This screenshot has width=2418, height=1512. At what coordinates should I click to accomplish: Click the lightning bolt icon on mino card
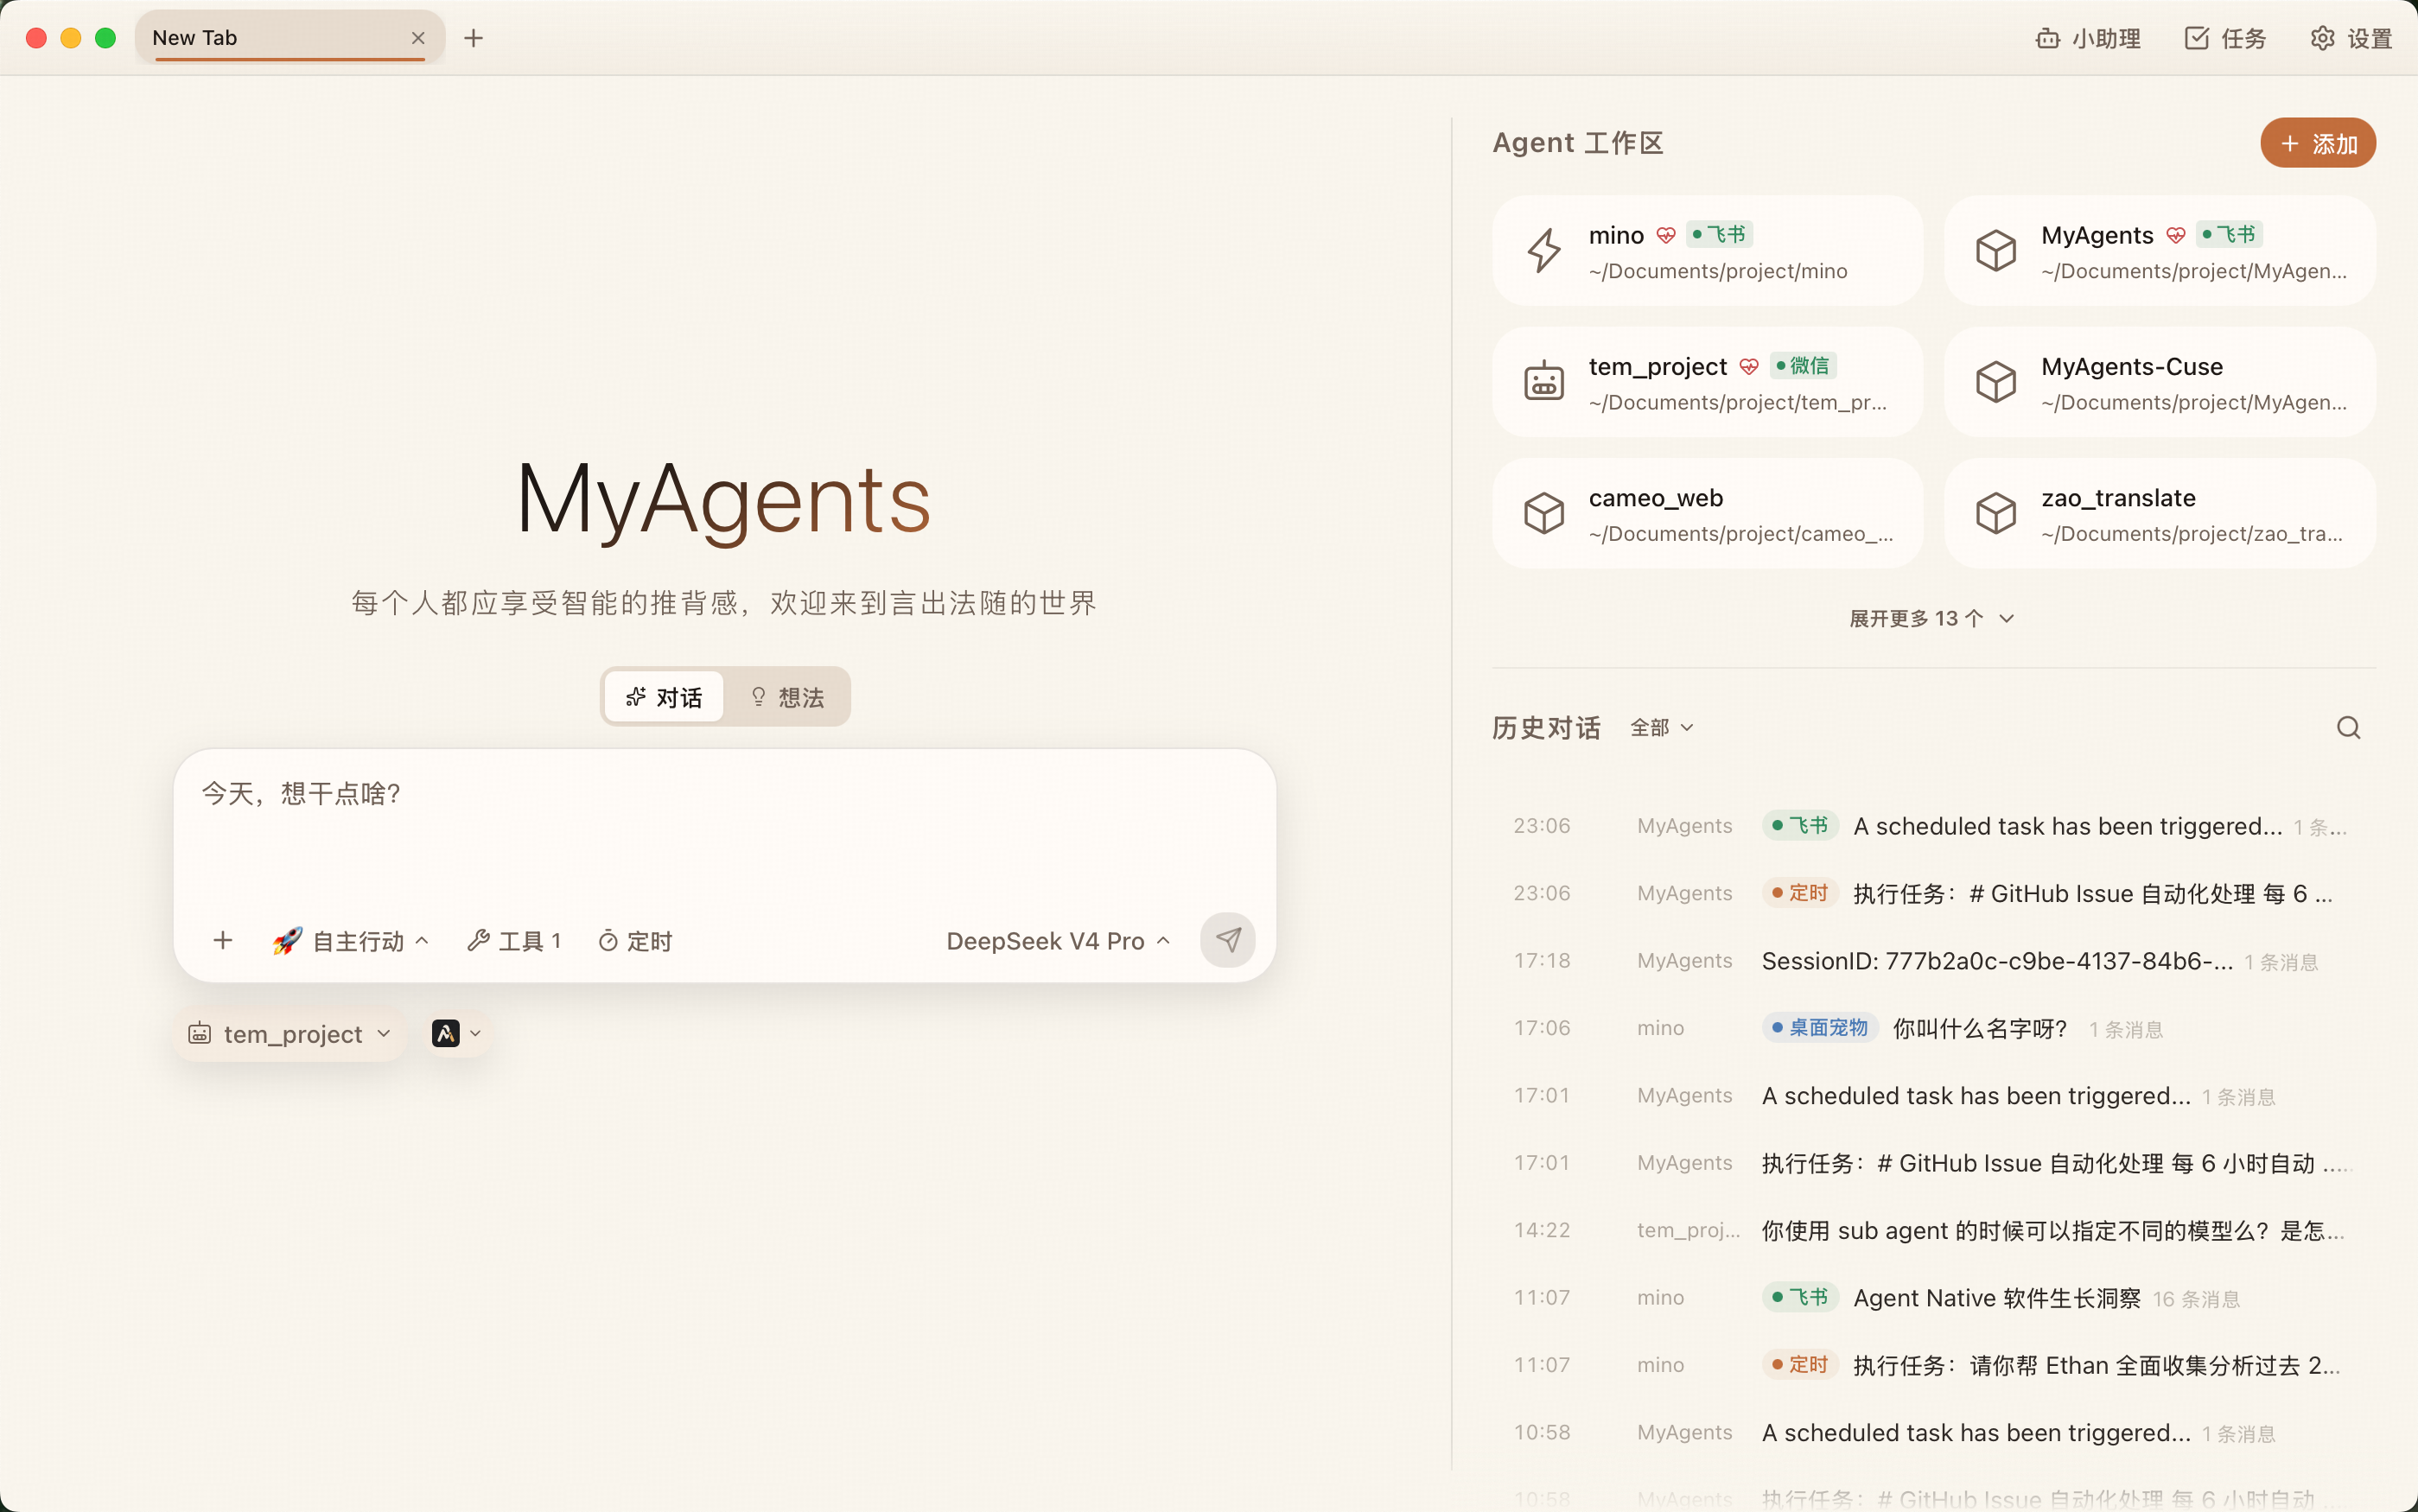(1543, 250)
